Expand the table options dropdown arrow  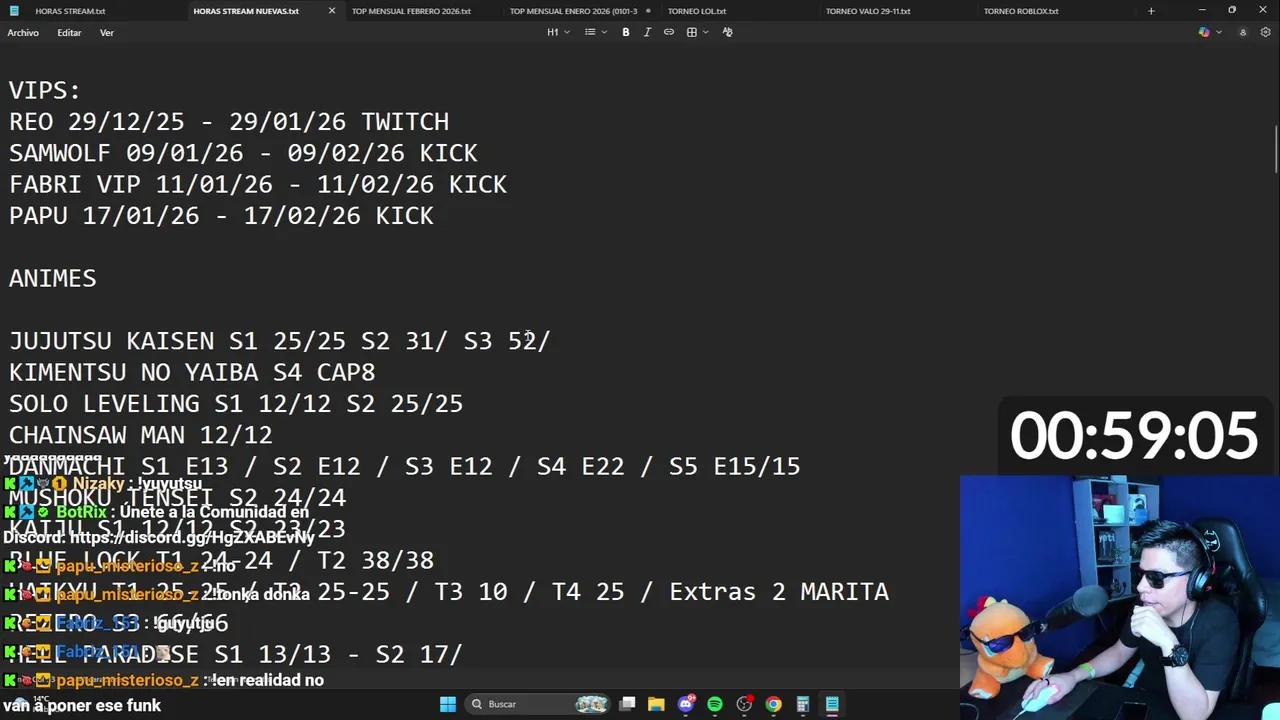[706, 32]
